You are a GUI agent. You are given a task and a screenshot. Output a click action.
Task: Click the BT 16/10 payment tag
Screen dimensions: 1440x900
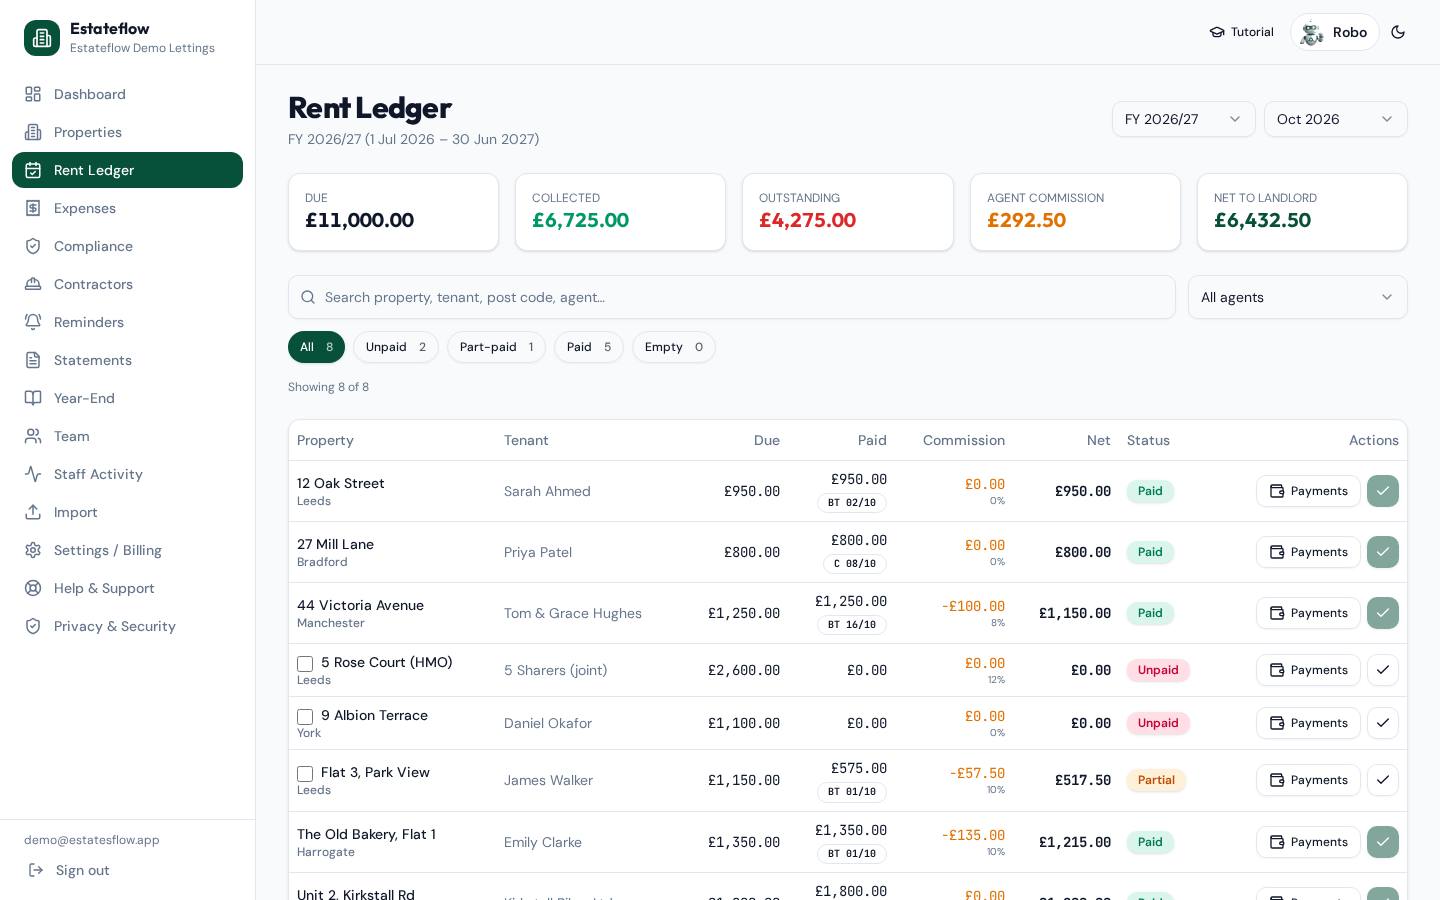[852, 625]
